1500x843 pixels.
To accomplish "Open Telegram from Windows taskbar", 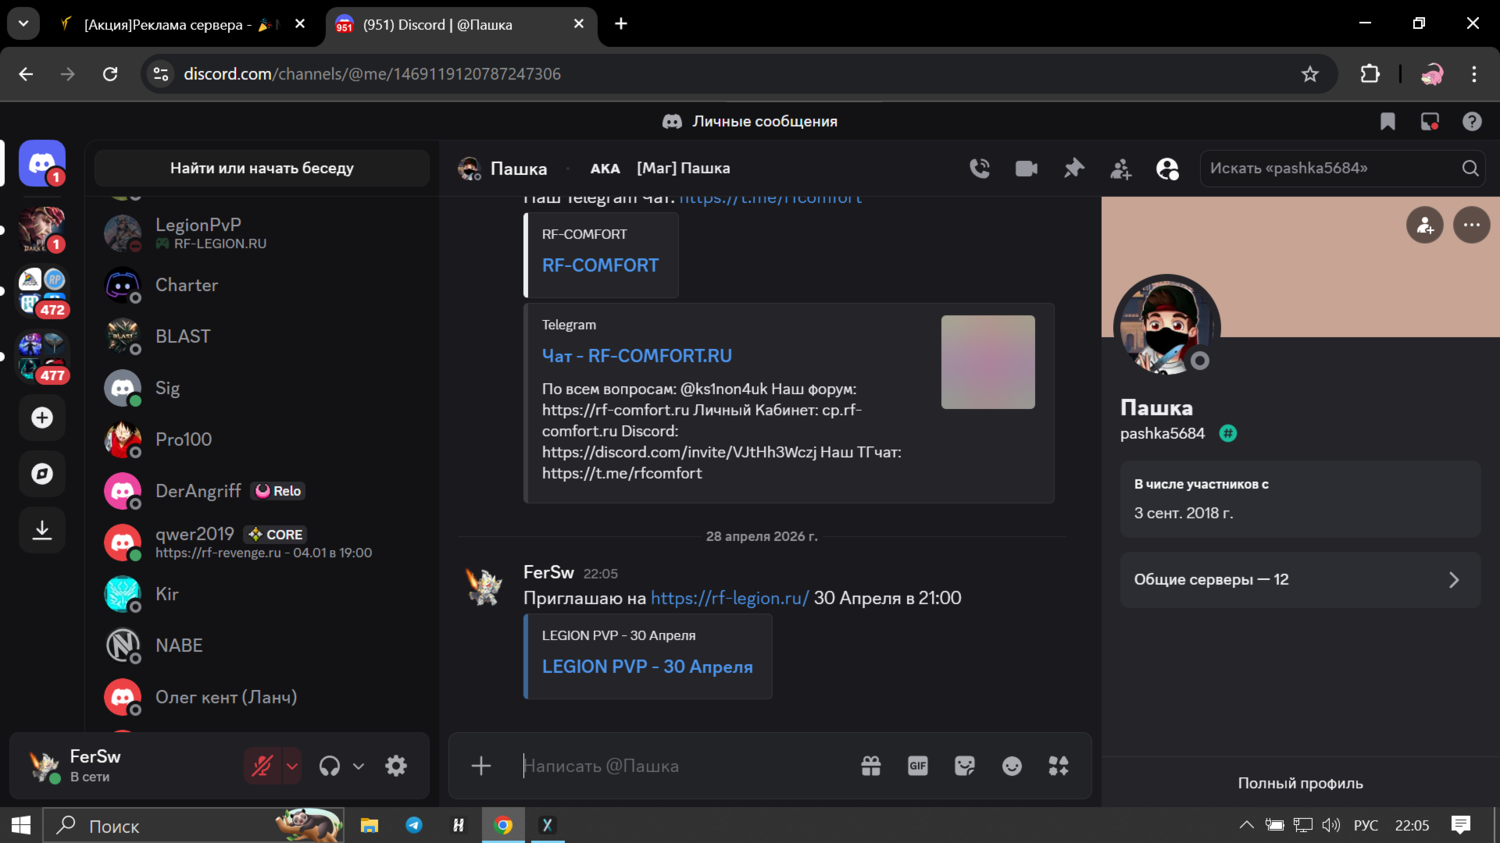I will [x=414, y=825].
